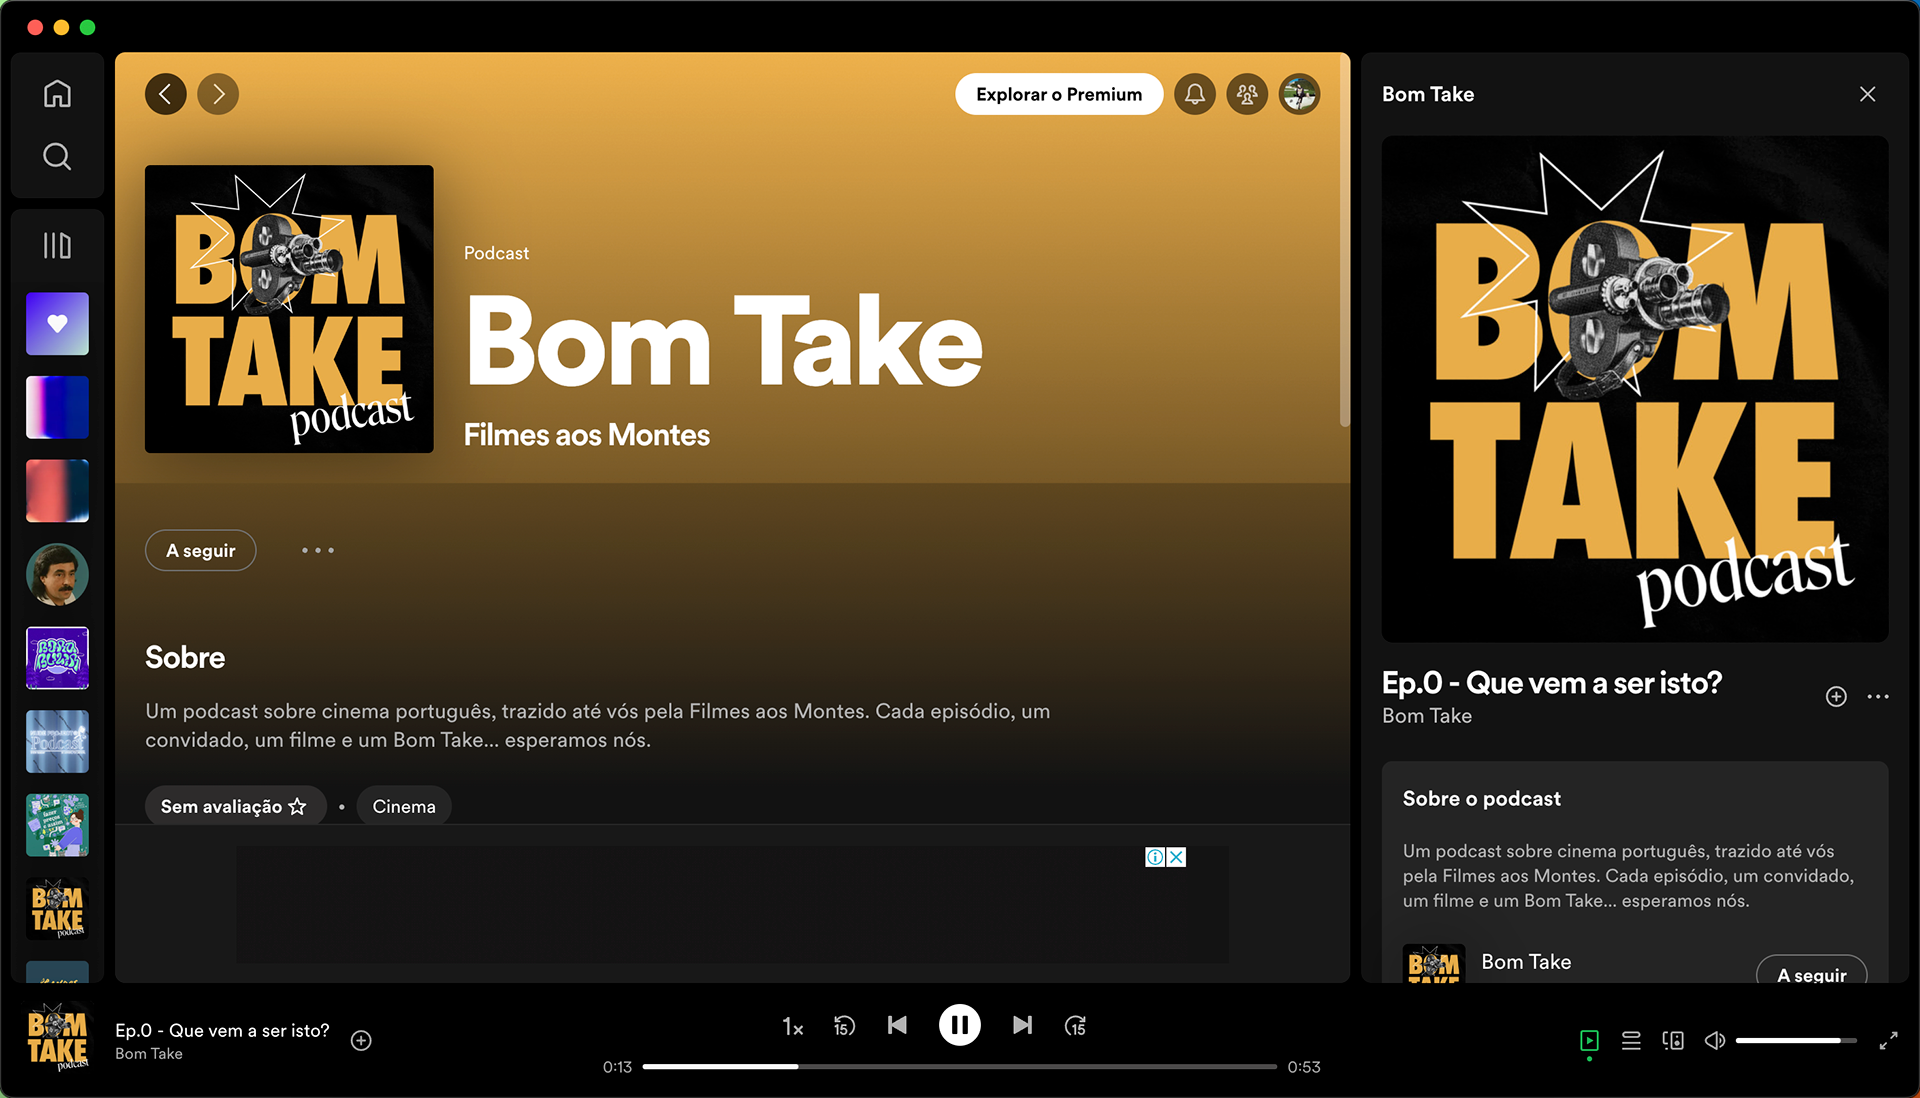Image resolution: width=1920 pixels, height=1098 pixels.
Task: Click Sem avaliação rating button
Action: (x=235, y=806)
